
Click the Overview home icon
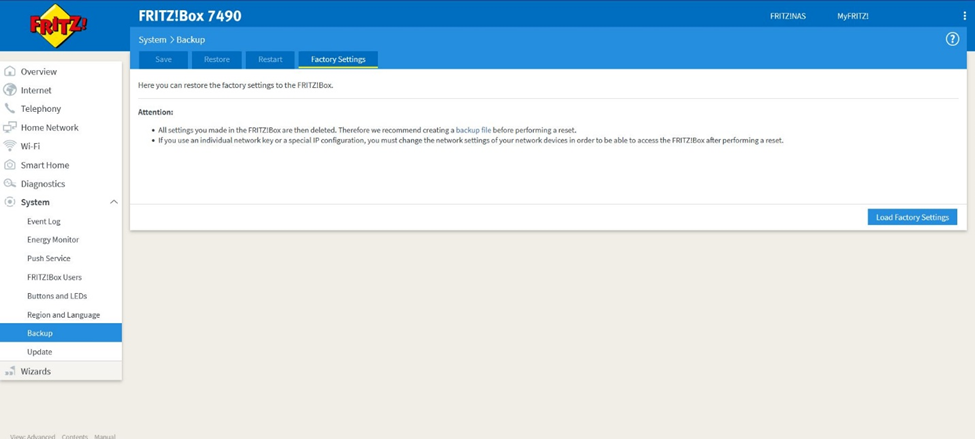(x=10, y=72)
